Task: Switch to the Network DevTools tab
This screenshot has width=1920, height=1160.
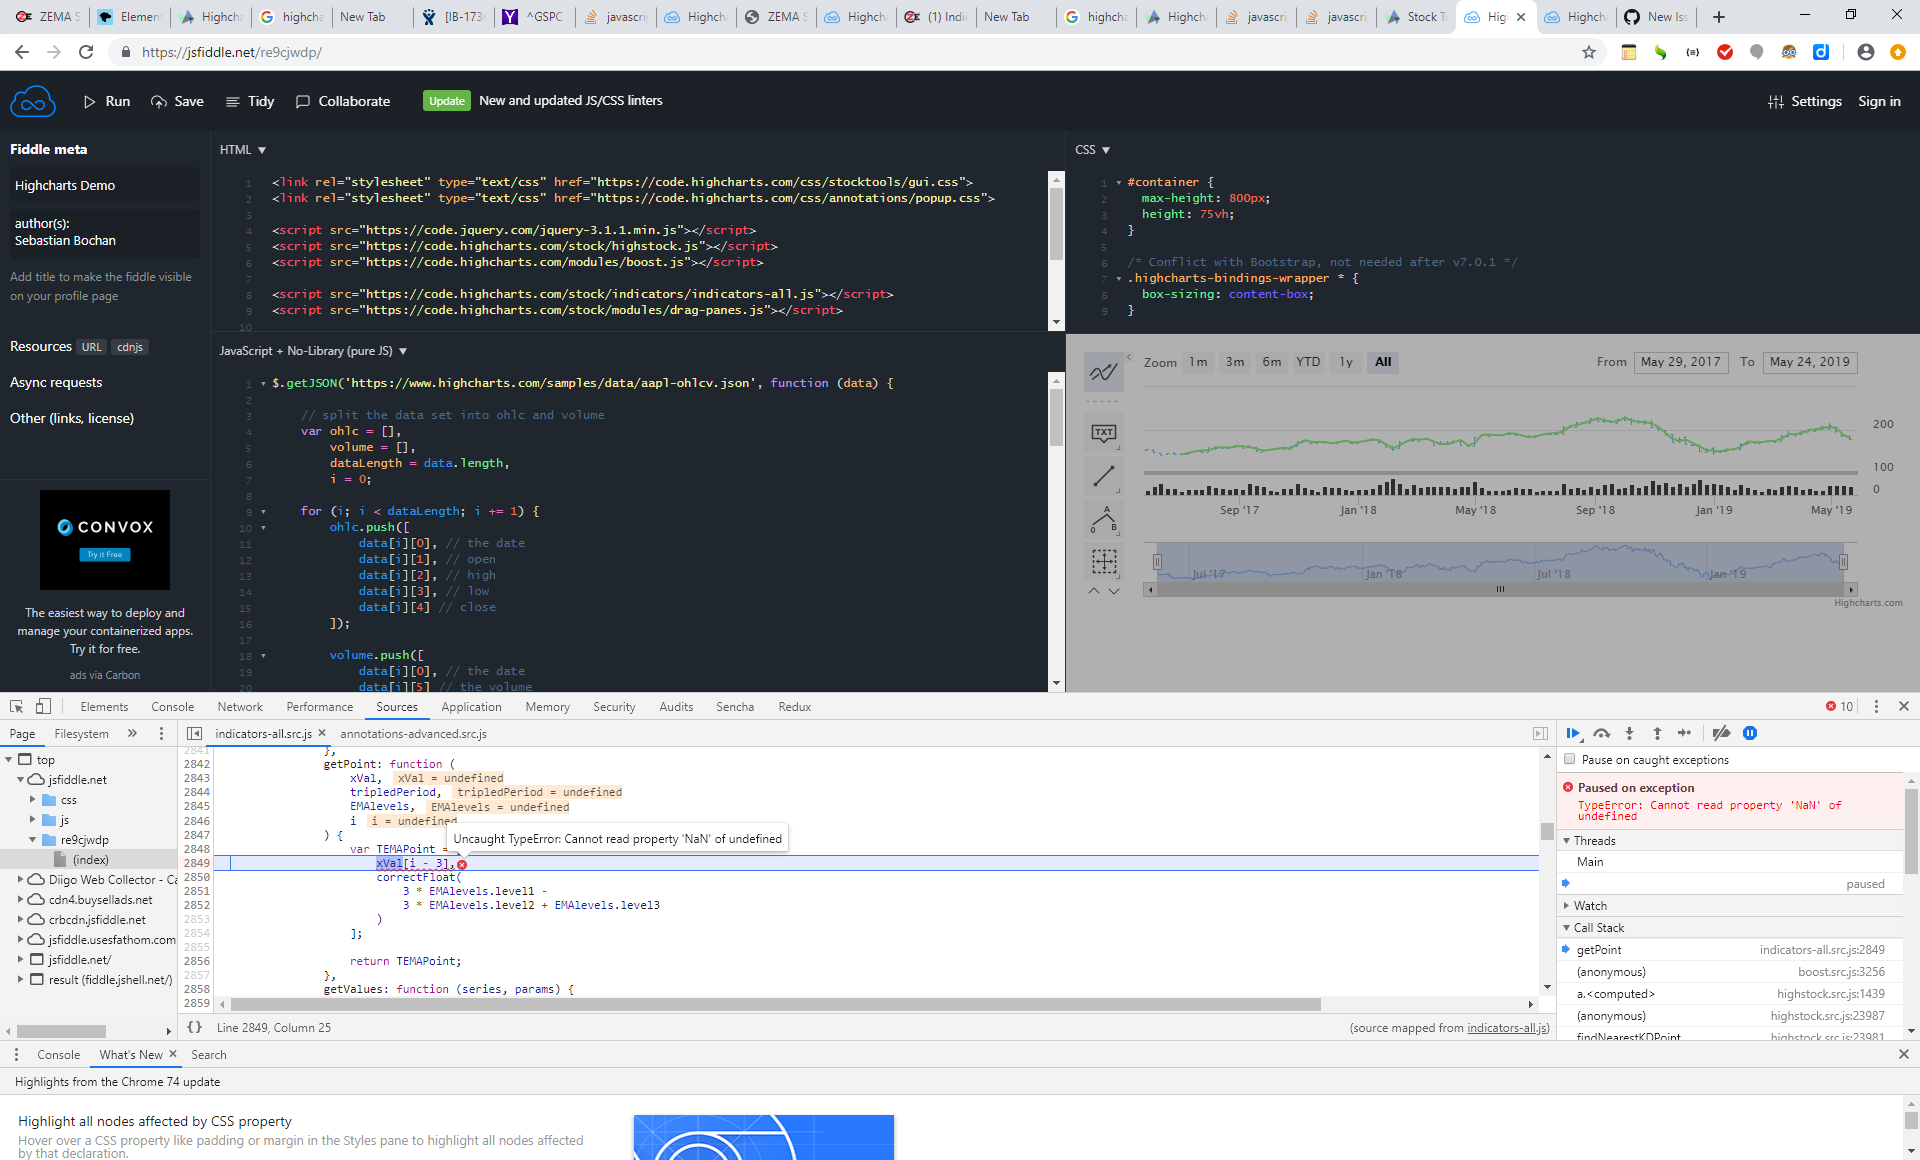Action: tap(240, 706)
